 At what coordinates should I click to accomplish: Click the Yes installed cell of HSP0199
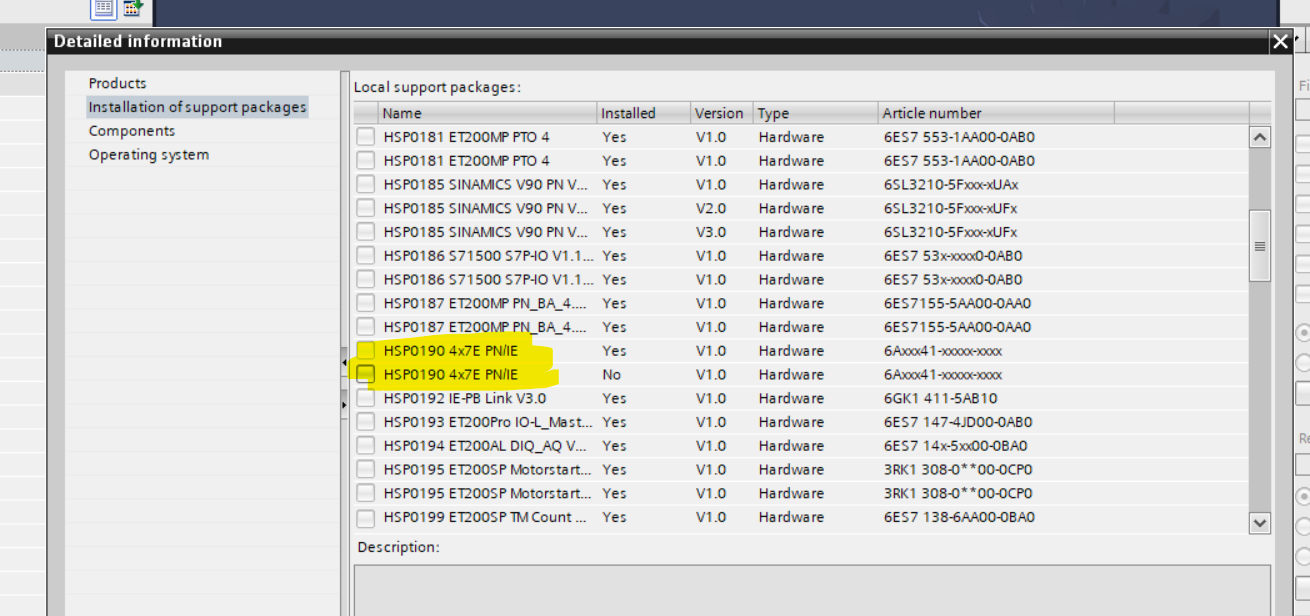(614, 517)
